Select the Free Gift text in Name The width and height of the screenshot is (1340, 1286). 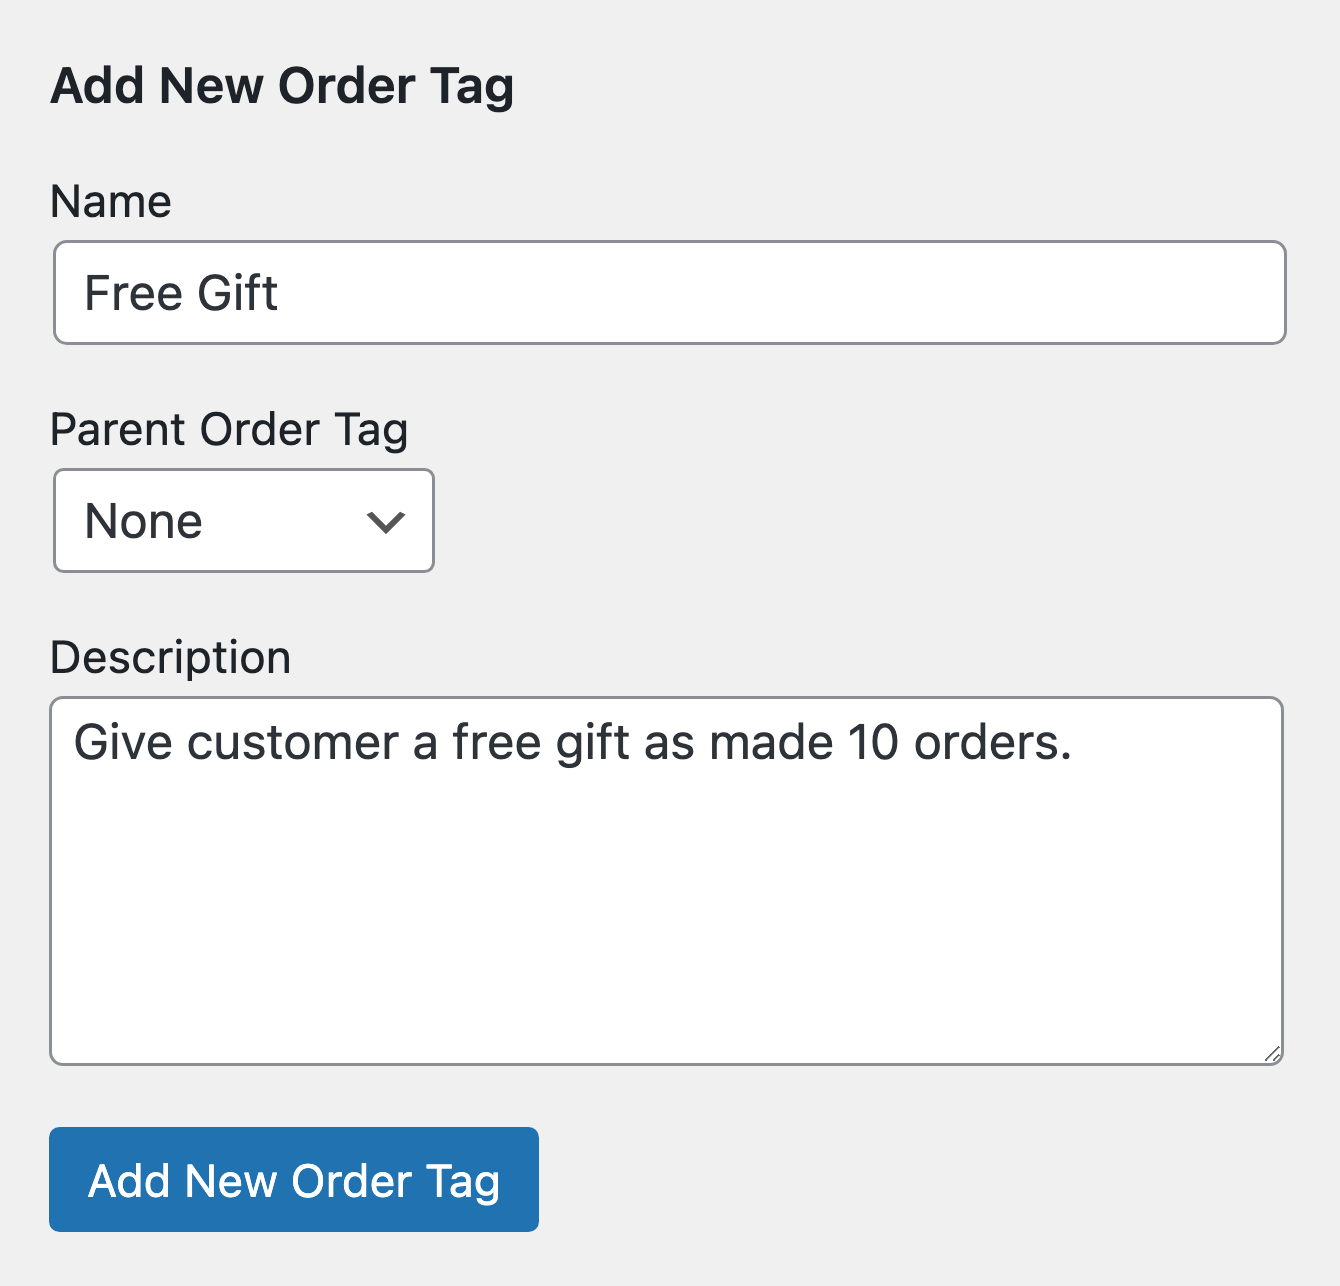point(181,292)
